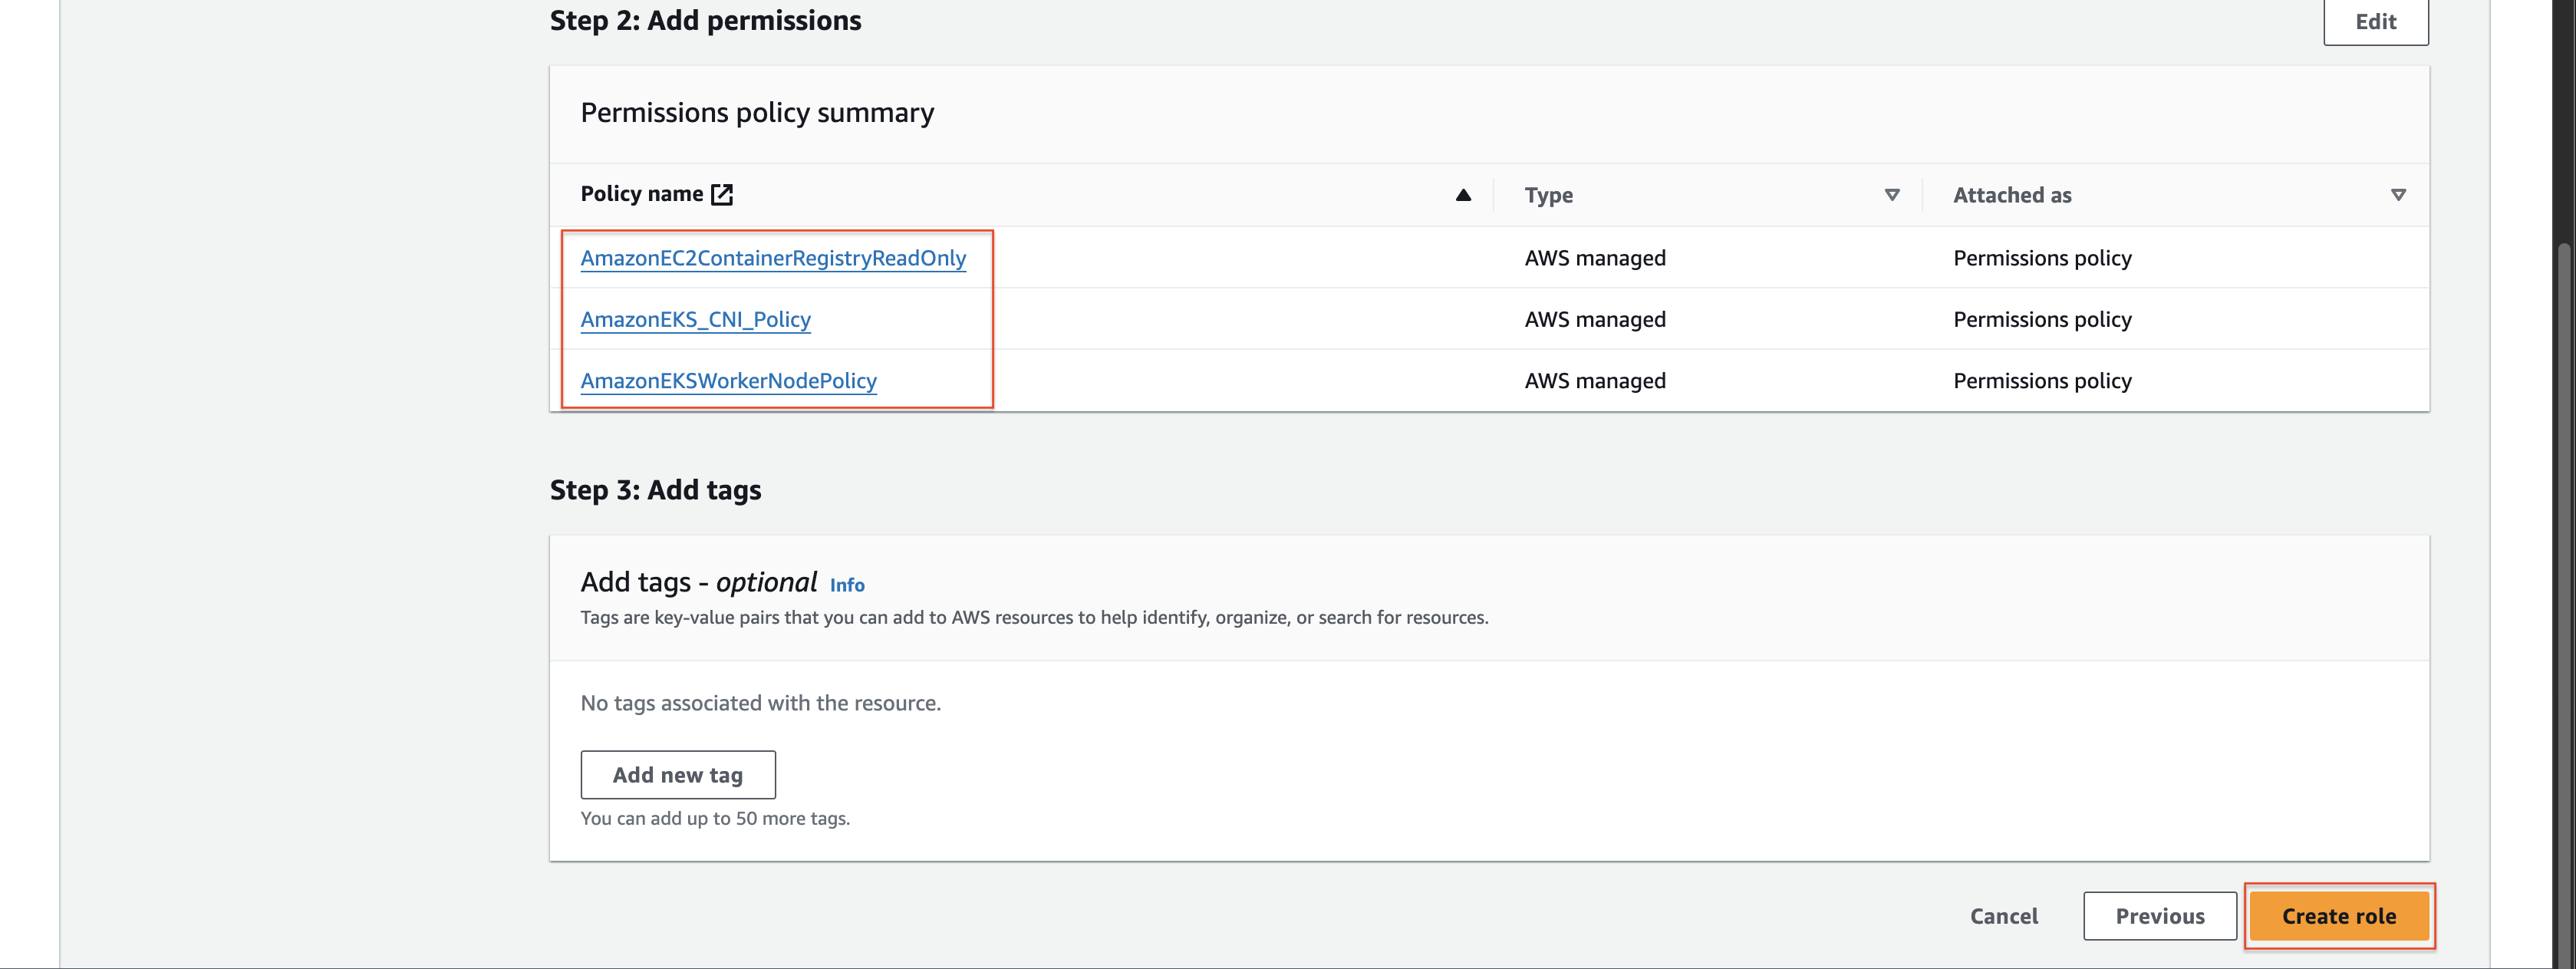Open the Info link next to Add tags
Screen dimensions: 2576x969
coord(847,585)
